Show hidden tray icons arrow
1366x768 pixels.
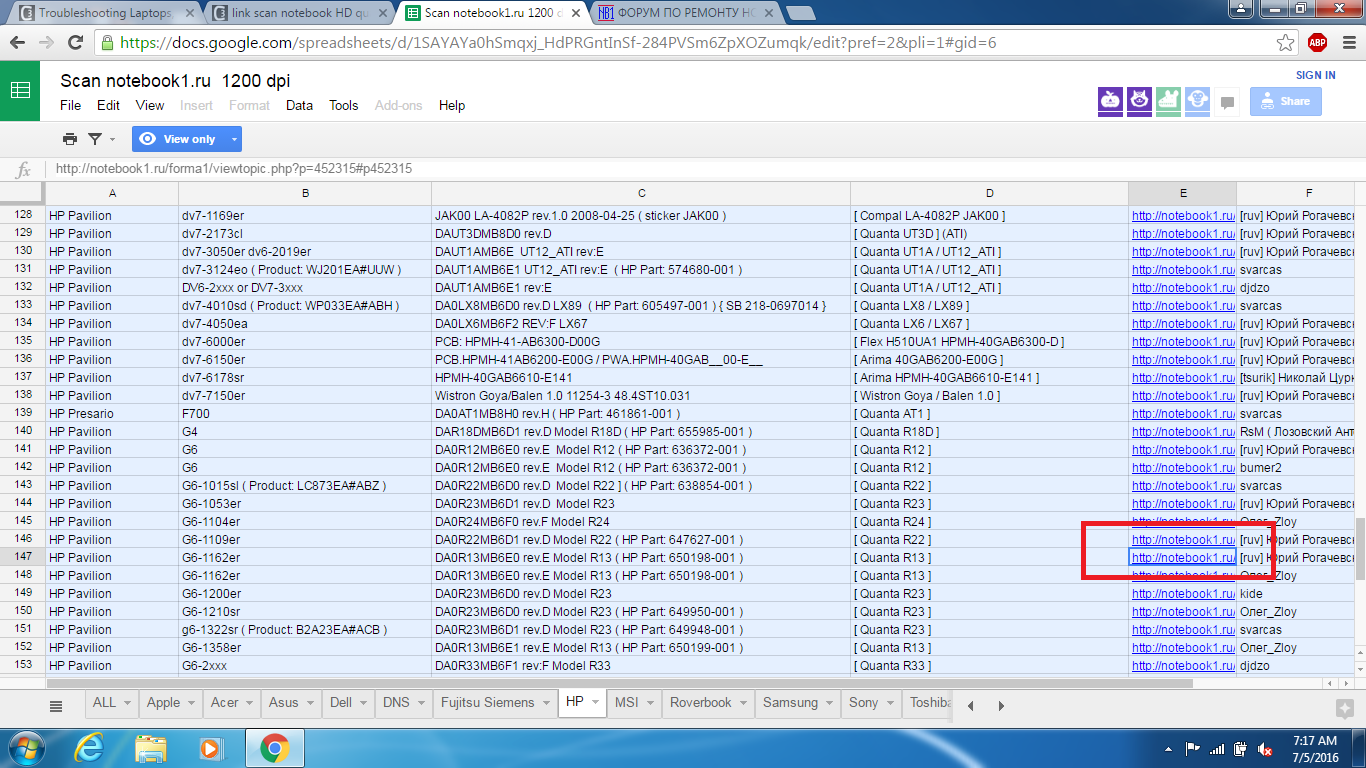(x=1168, y=749)
